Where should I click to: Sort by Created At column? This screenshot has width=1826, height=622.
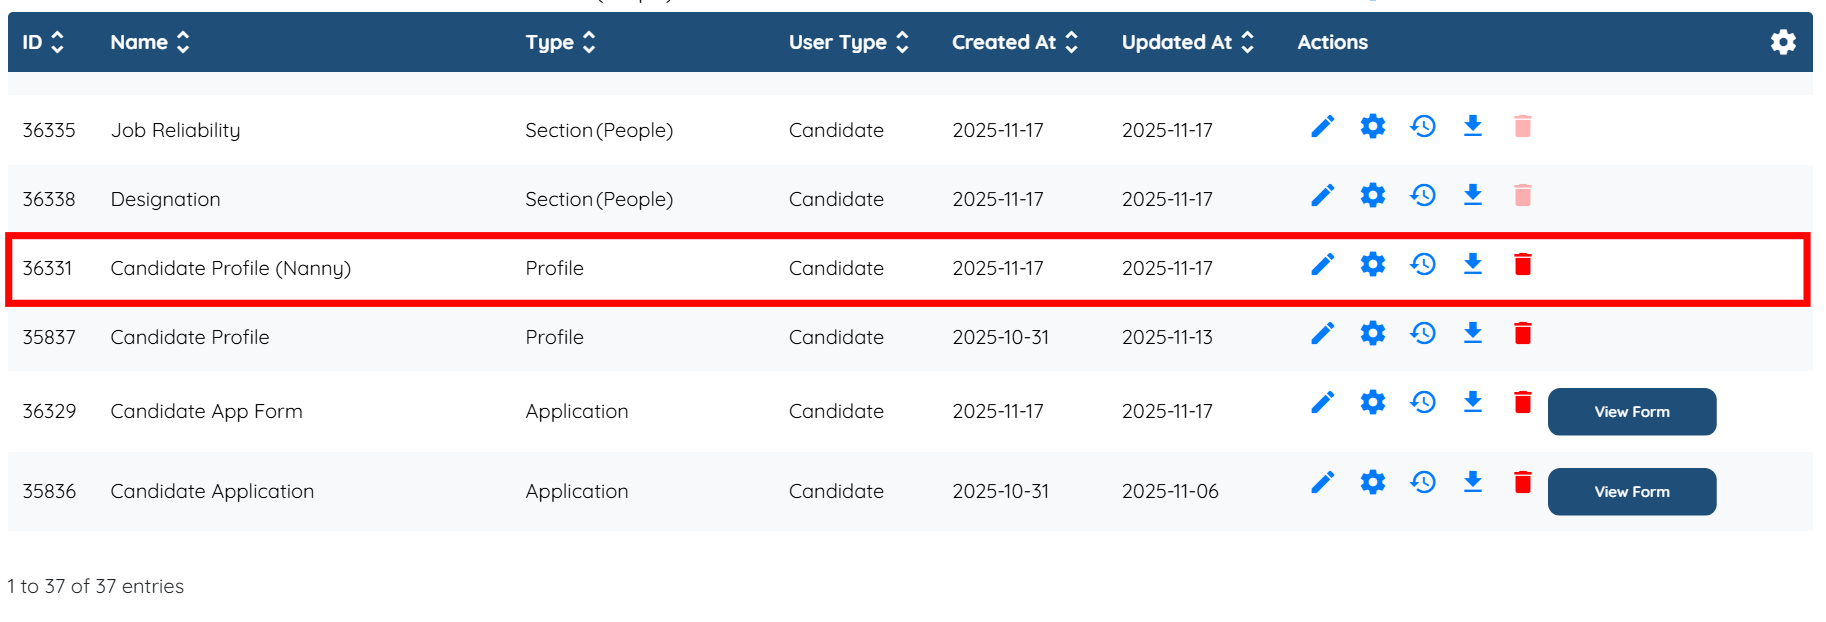[x=1014, y=42]
